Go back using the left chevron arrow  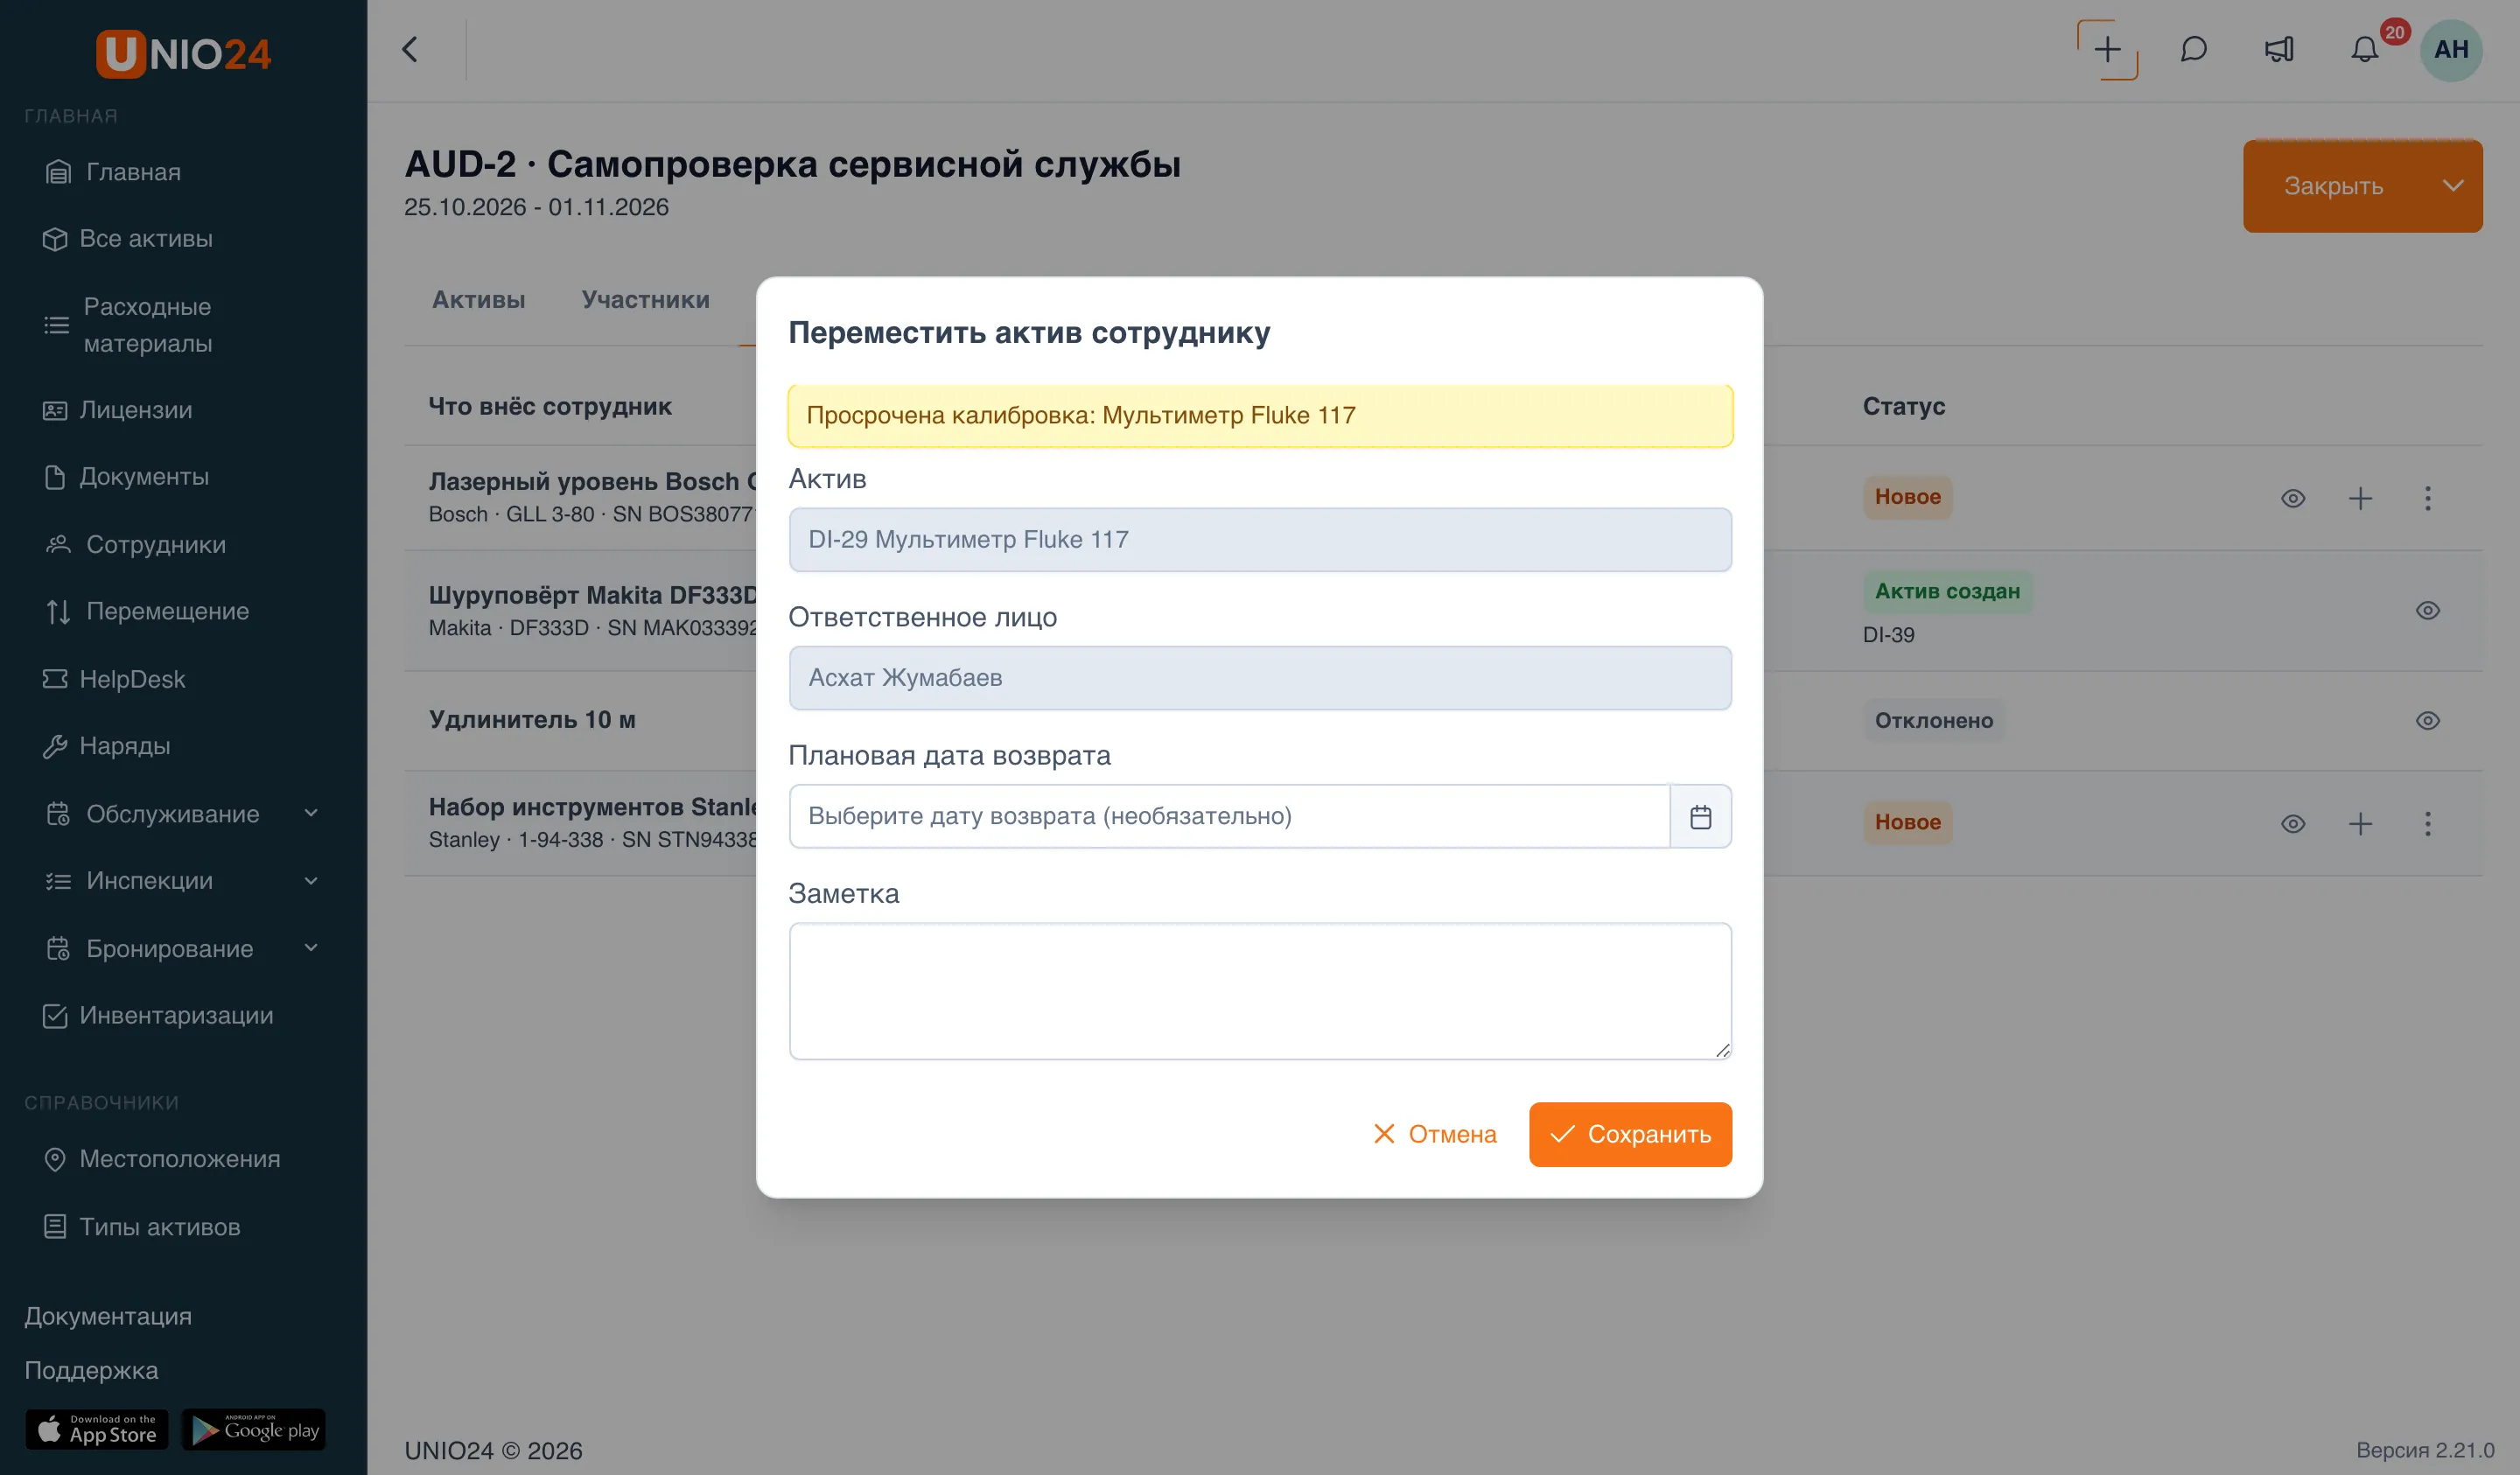click(x=410, y=49)
